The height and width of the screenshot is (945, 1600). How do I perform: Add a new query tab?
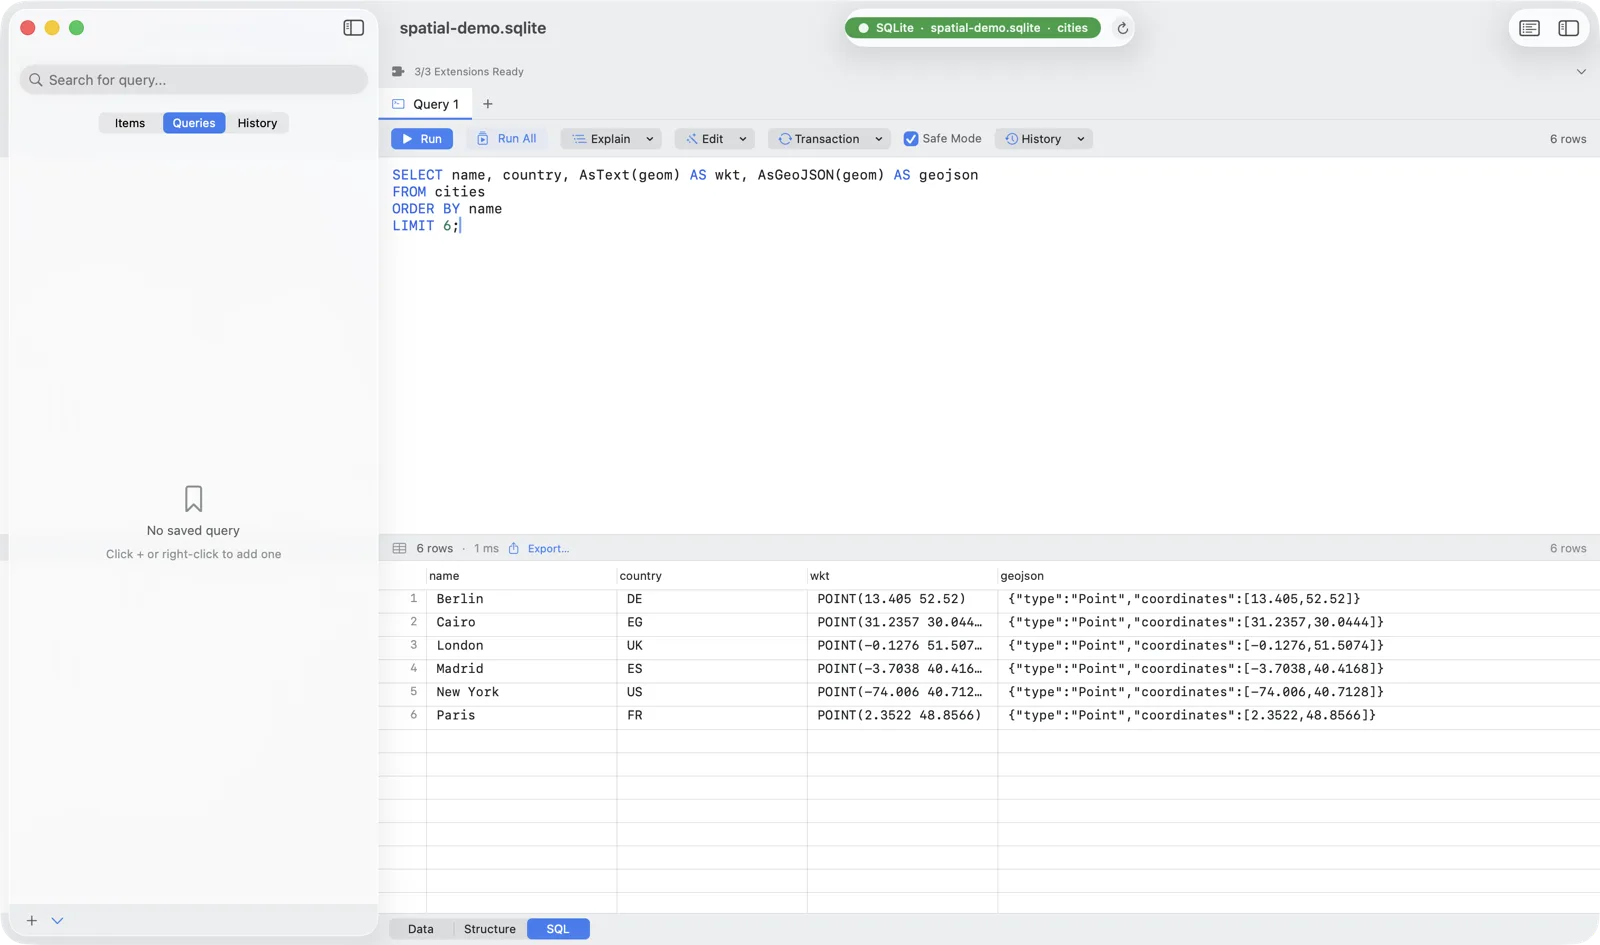point(488,104)
